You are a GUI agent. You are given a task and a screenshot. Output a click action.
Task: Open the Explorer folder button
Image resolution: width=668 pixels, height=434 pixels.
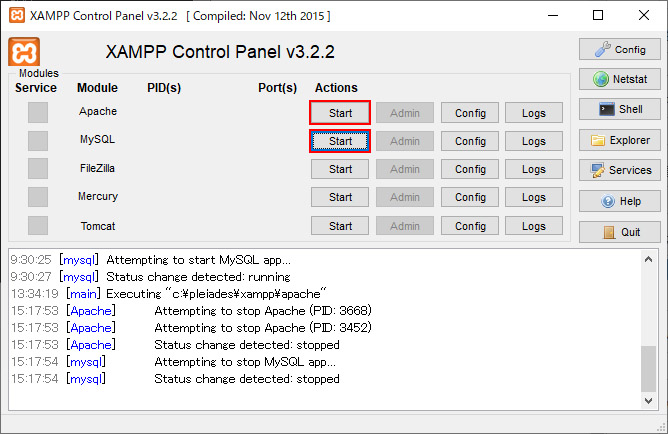point(619,140)
